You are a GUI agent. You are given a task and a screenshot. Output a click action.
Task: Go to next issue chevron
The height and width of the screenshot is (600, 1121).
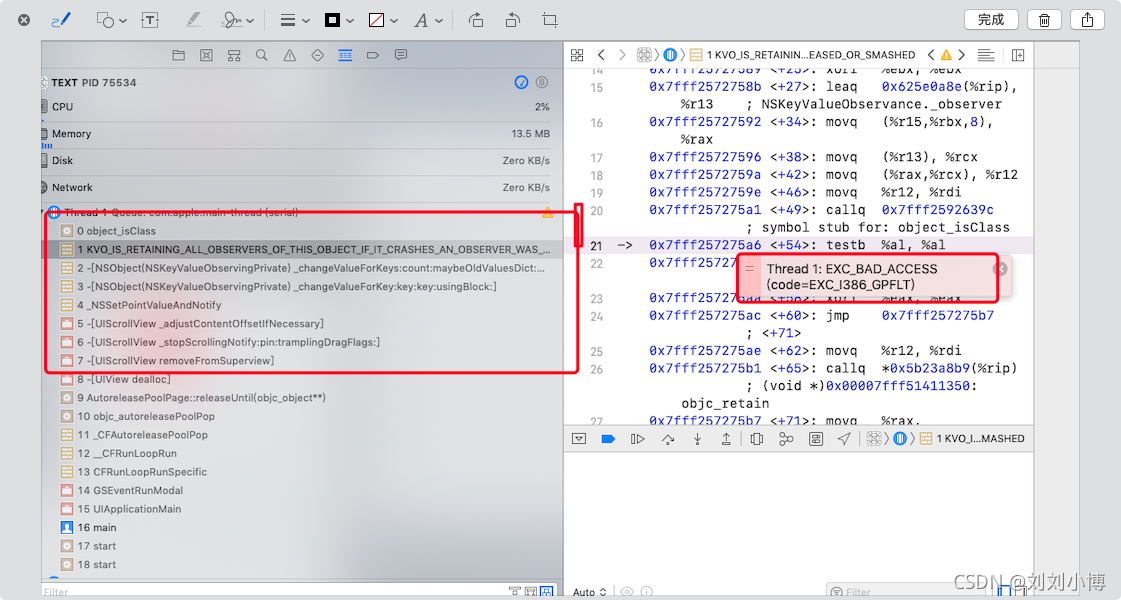[x=962, y=55]
